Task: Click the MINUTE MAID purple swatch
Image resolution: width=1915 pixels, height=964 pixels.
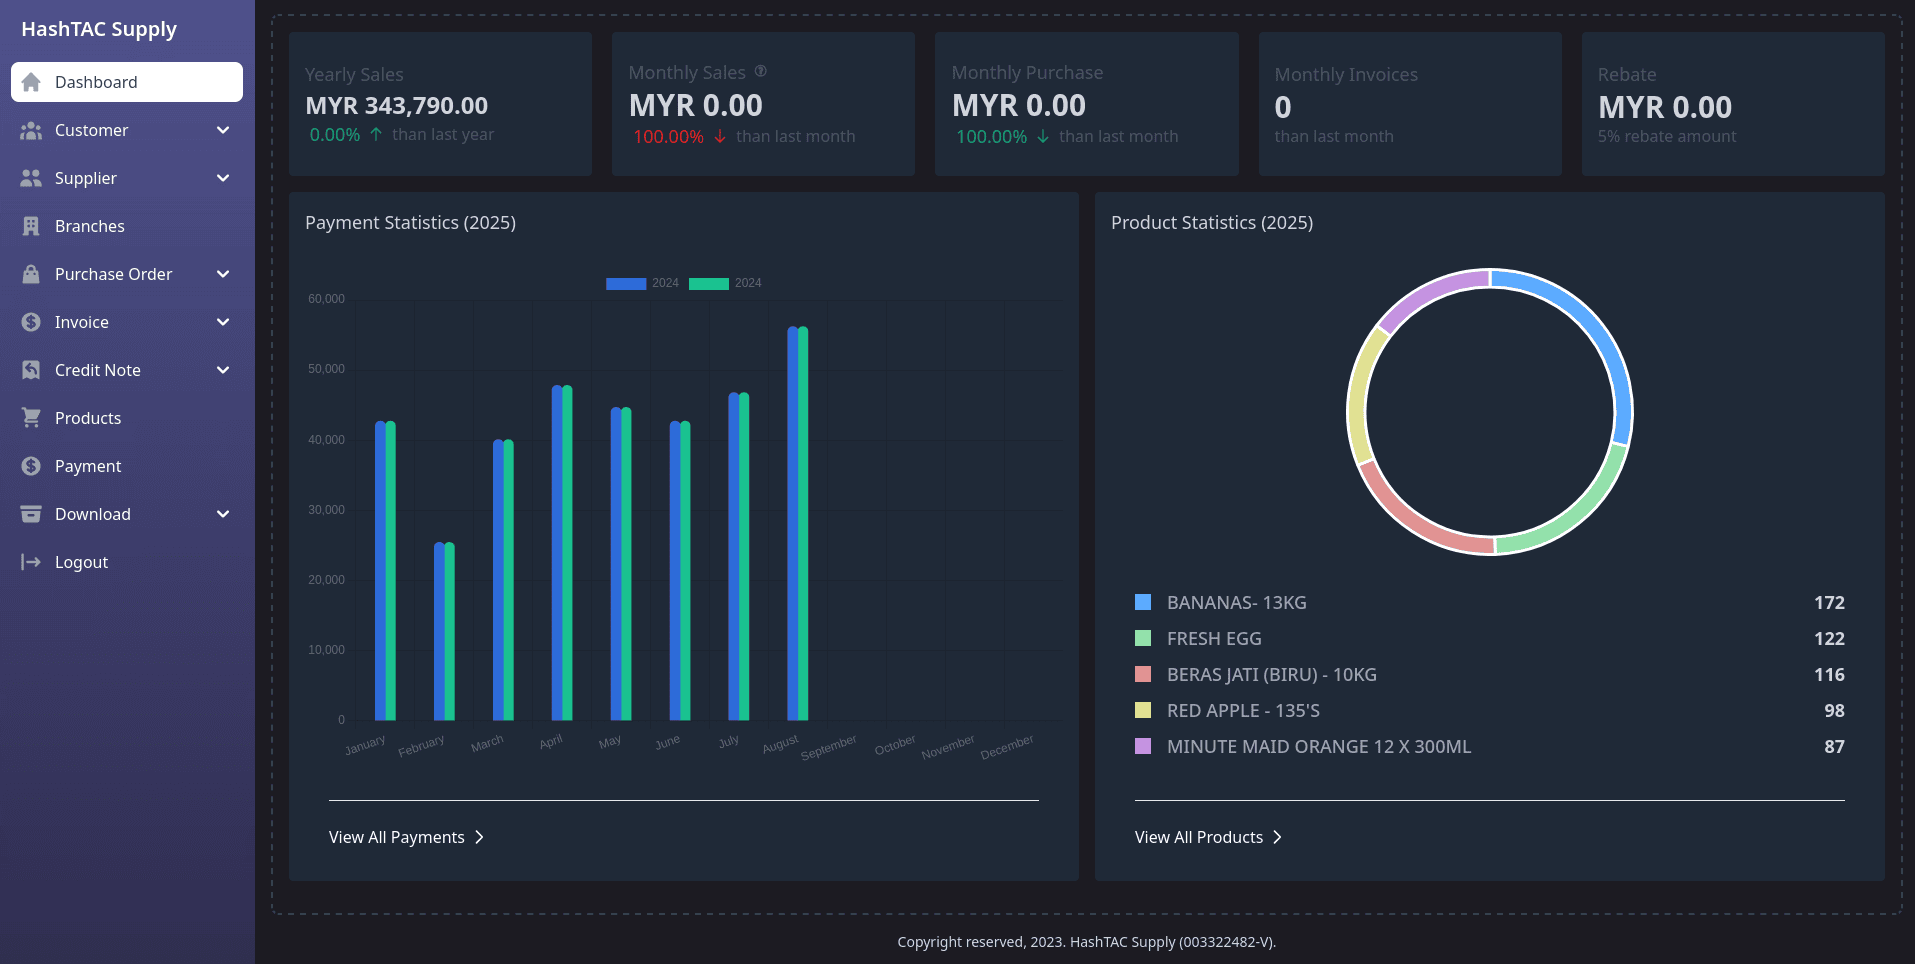Action: [x=1143, y=746]
